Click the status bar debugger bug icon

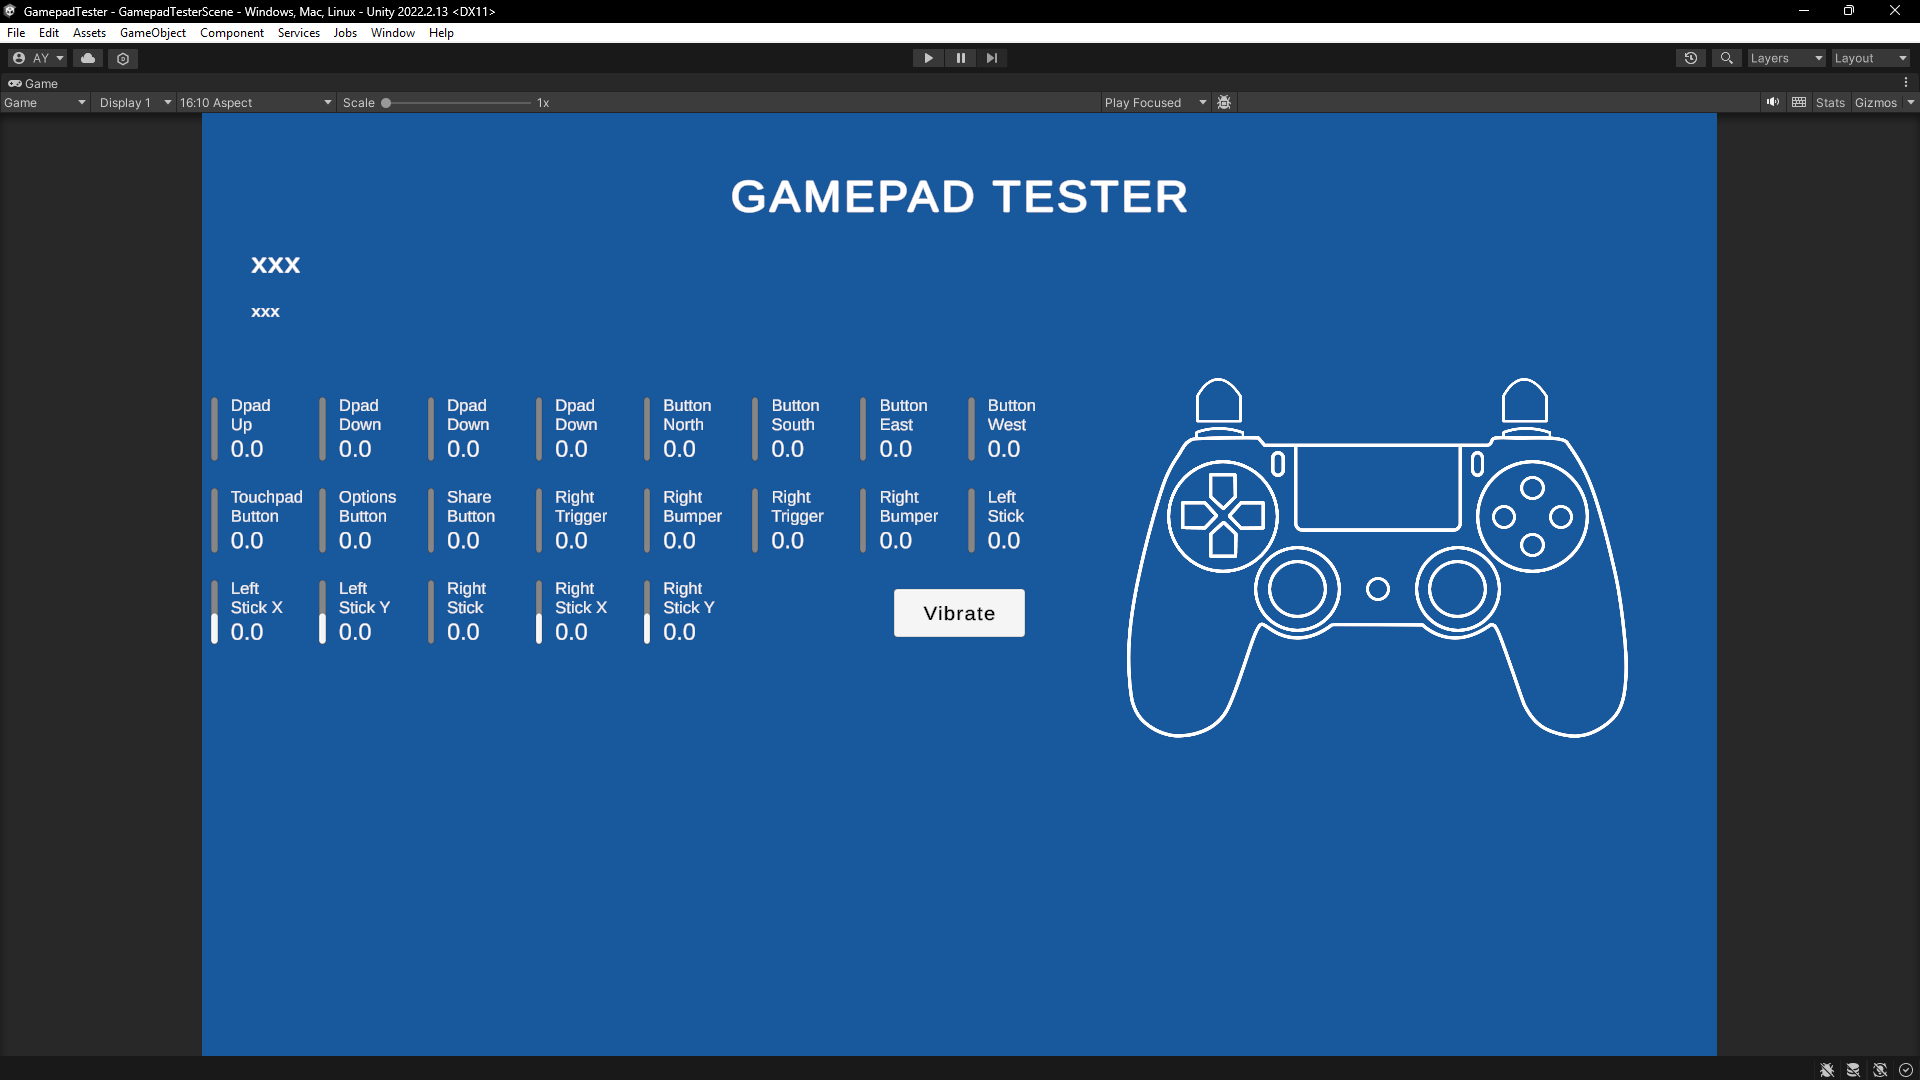pyautogui.click(x=1827, y=1070)
